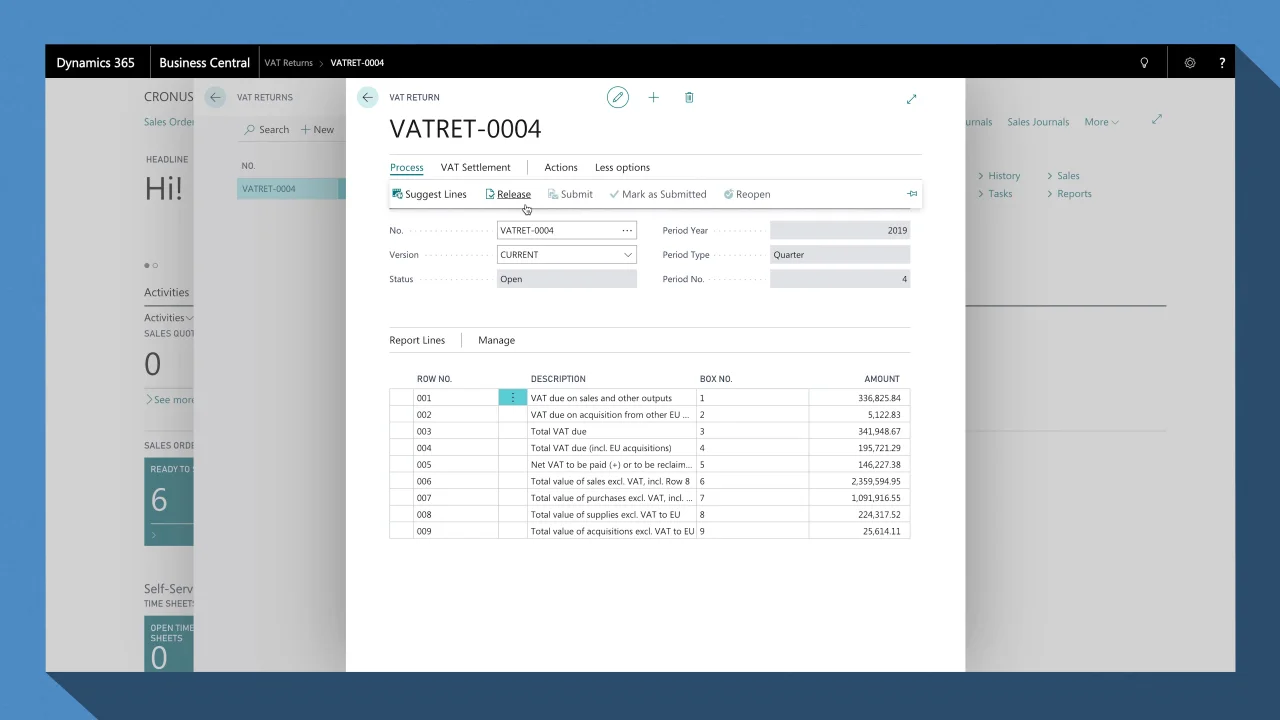This screenshot has height=720, width=1280.
Task: Click amount 195,721.29
Action: (x=879, y=448)
